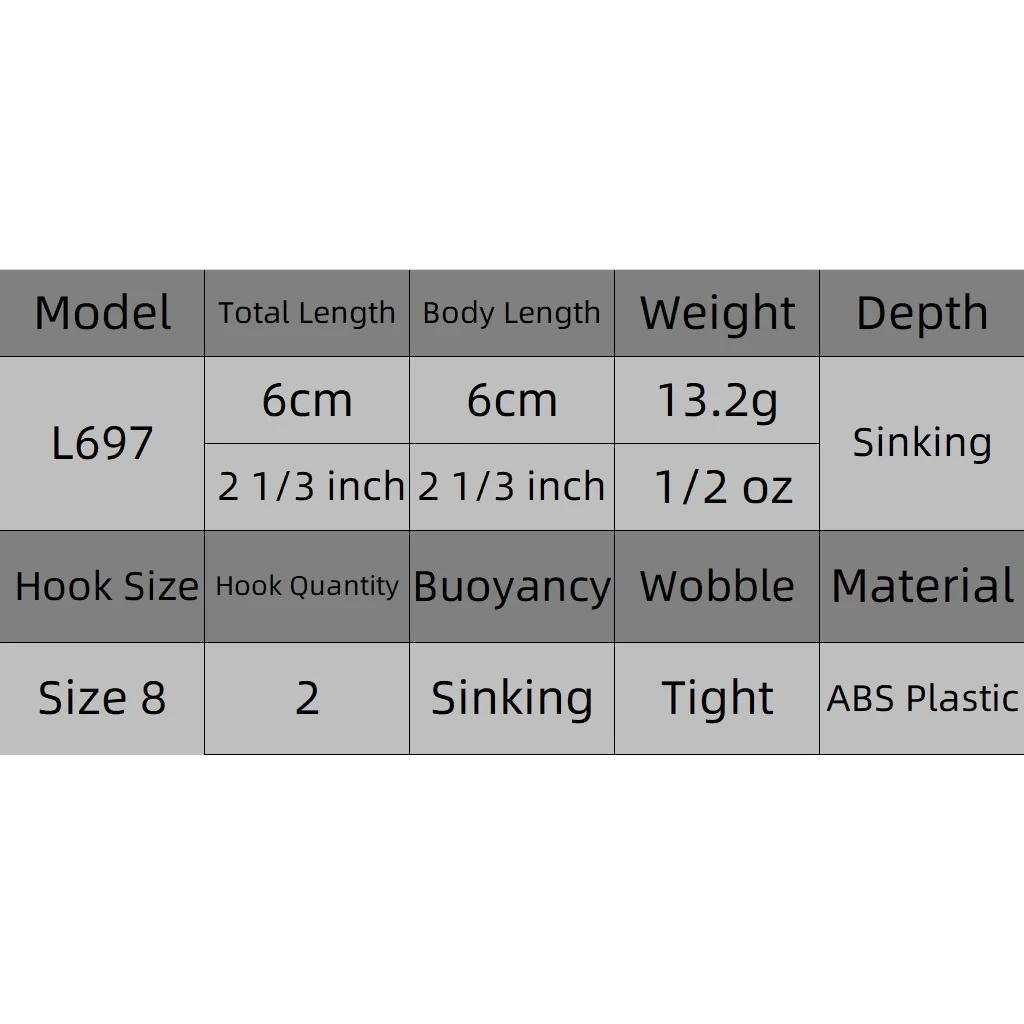
Task: Click the Wobble header cell
Action: [x=717, y=586]
